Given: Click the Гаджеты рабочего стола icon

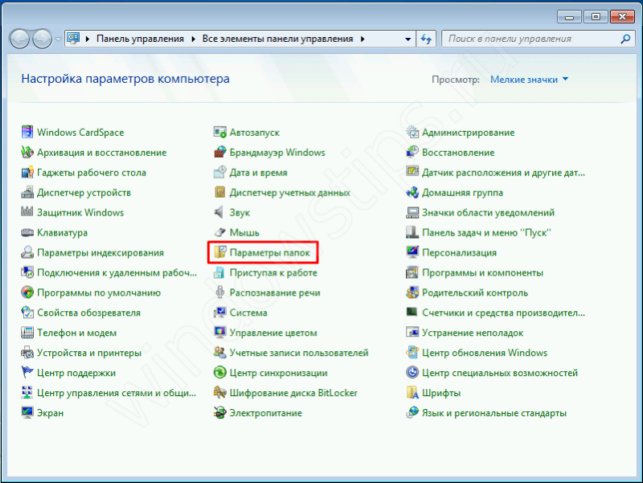Looking at the screenshot, I should tap(27, 172).
